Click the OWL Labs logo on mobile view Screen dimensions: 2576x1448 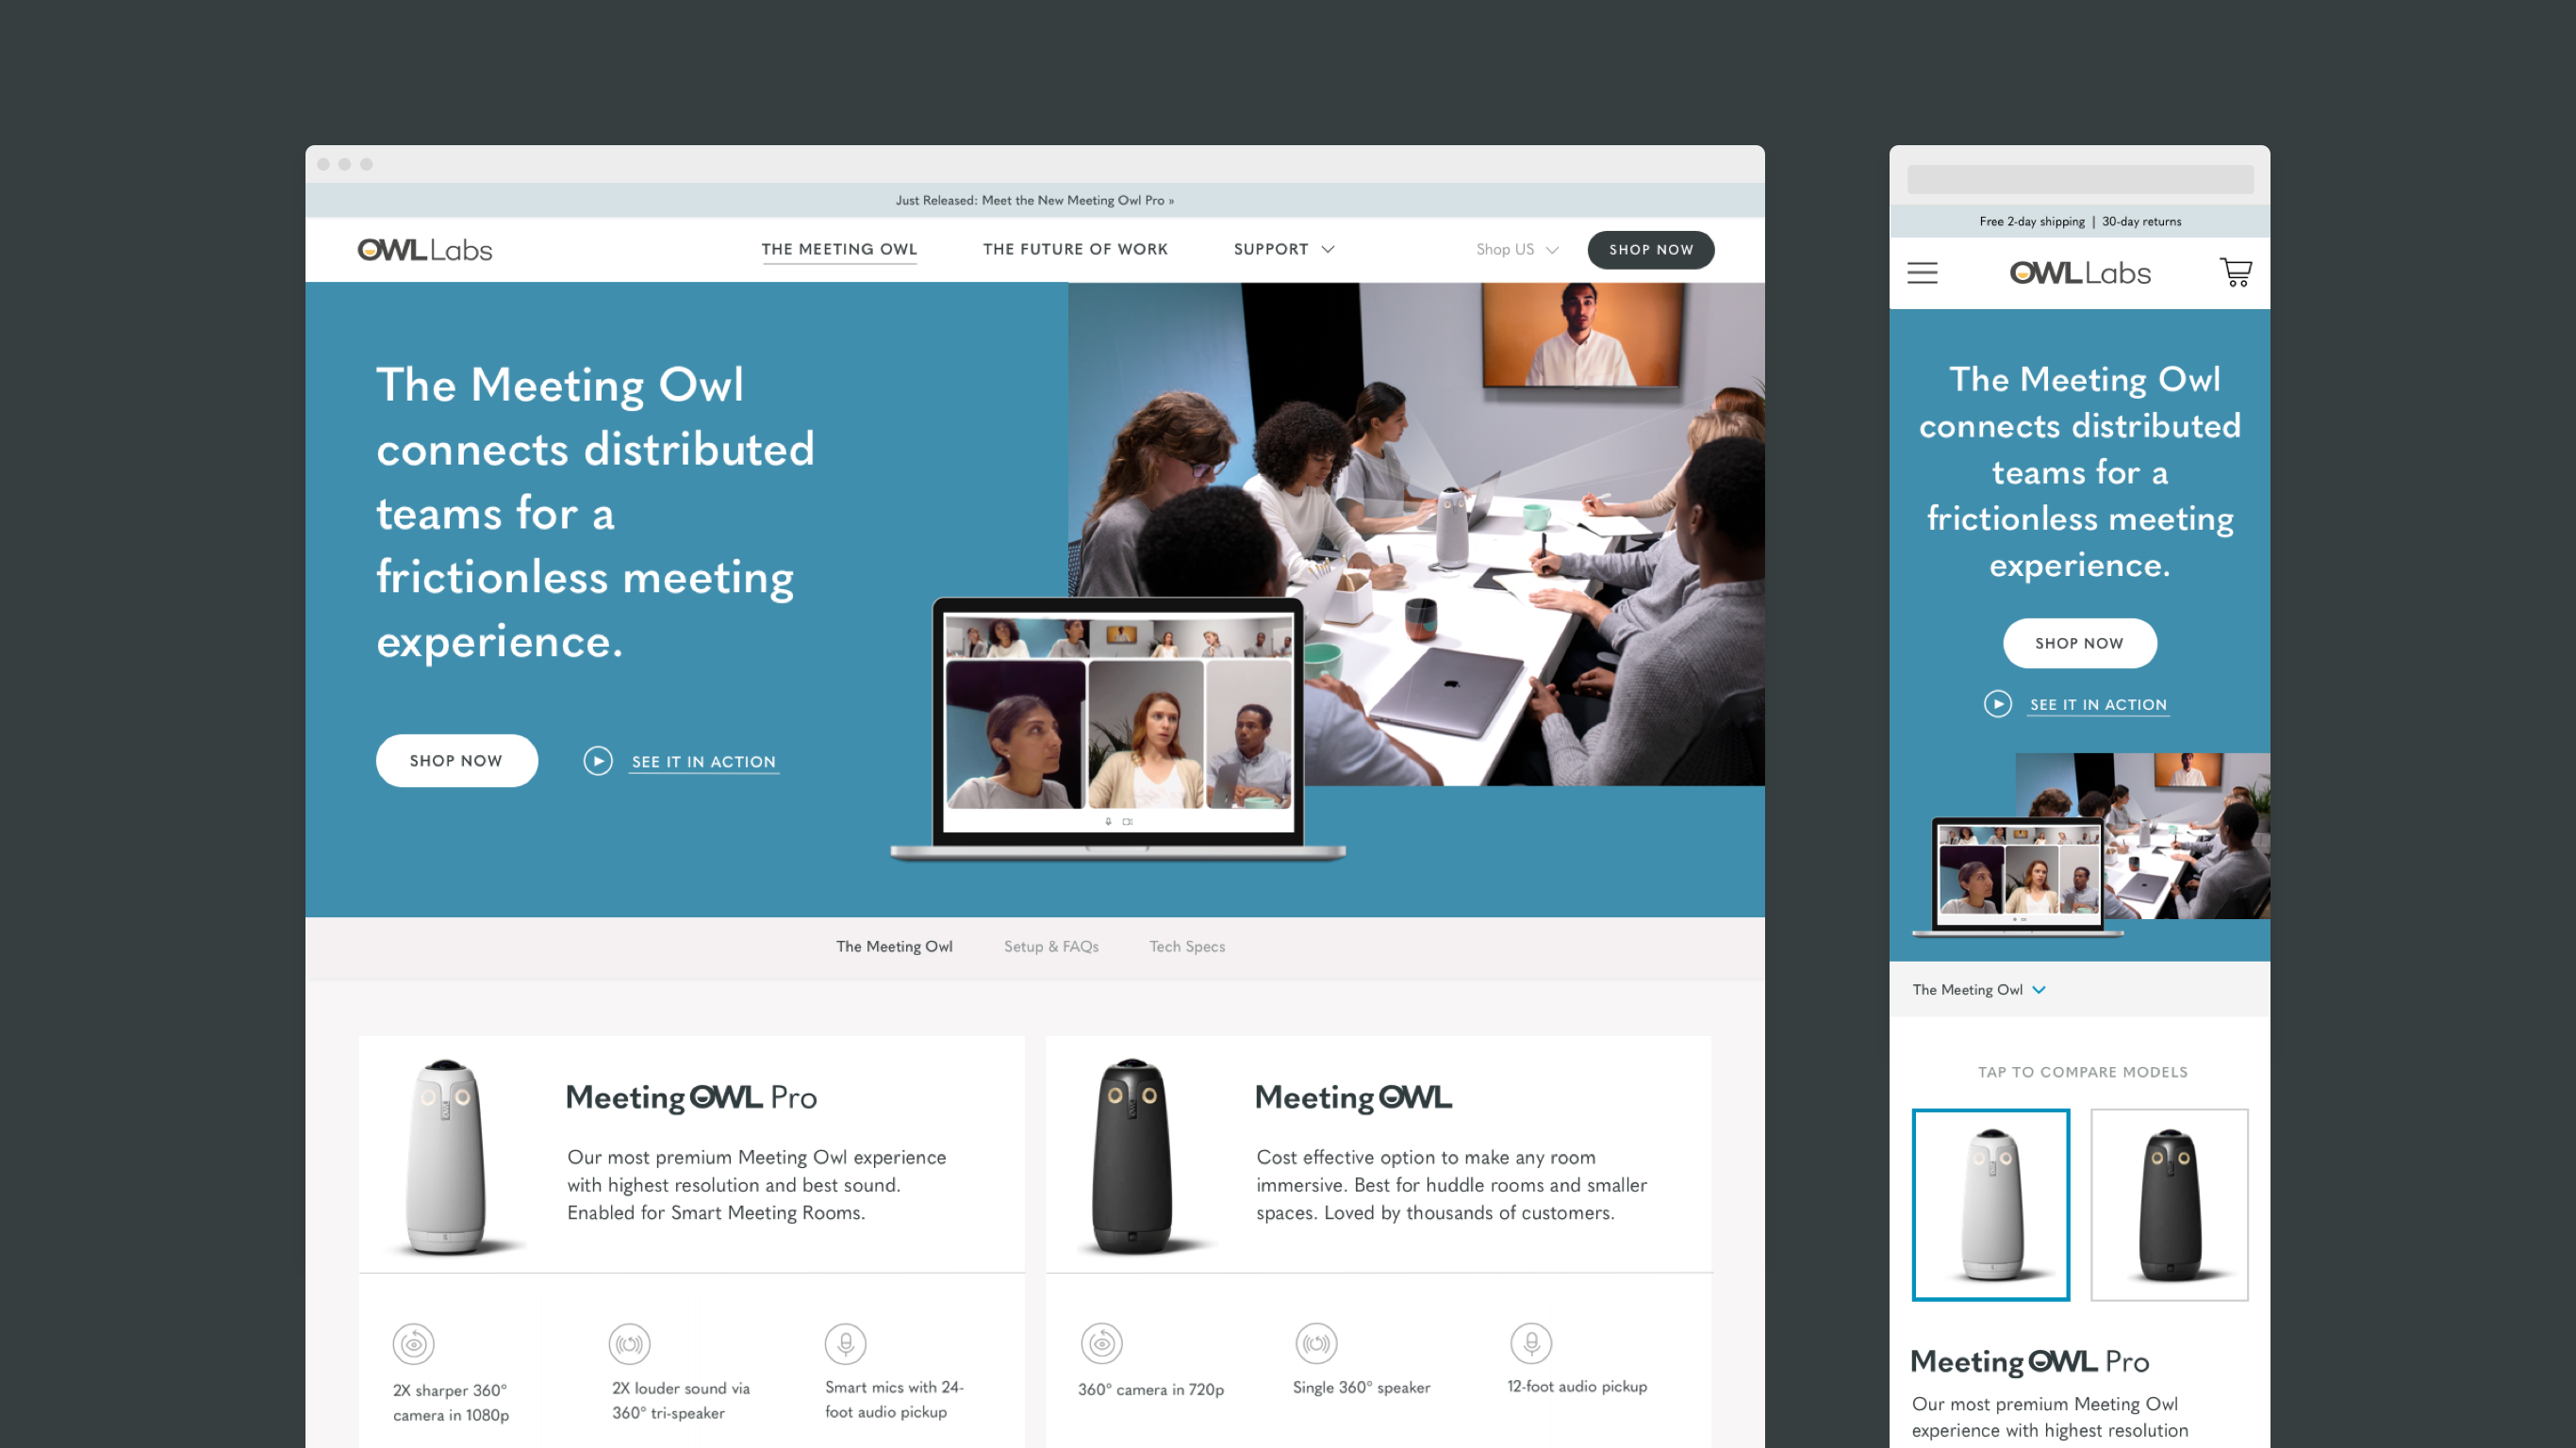pyautogui.click(x=2079, y=272)
